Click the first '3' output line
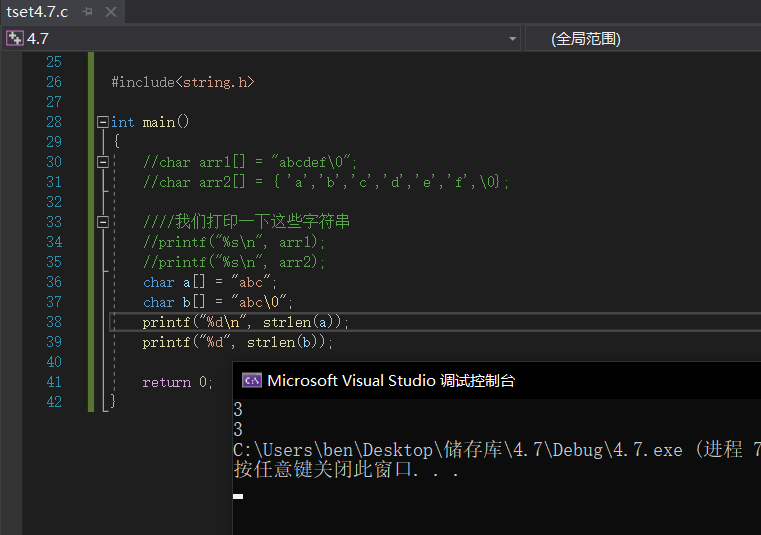This screenshot has height=535, width=761. [238, 409]
